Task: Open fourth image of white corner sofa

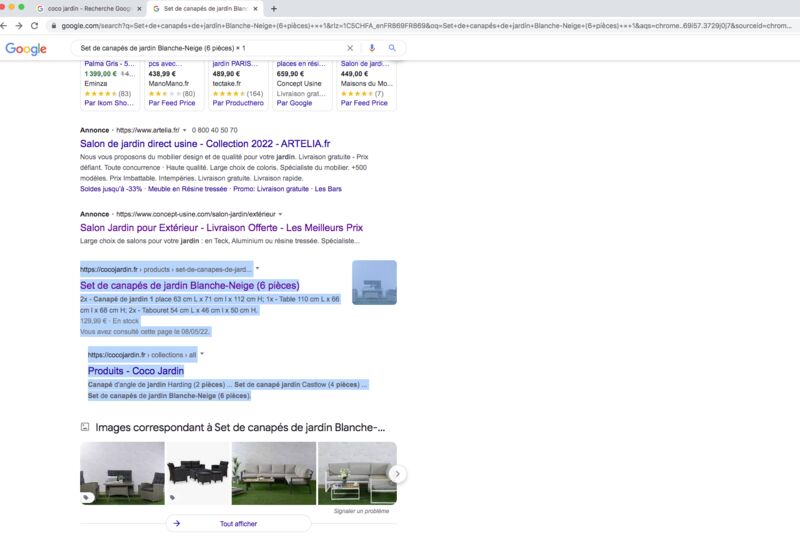Action: pos(357,473)
